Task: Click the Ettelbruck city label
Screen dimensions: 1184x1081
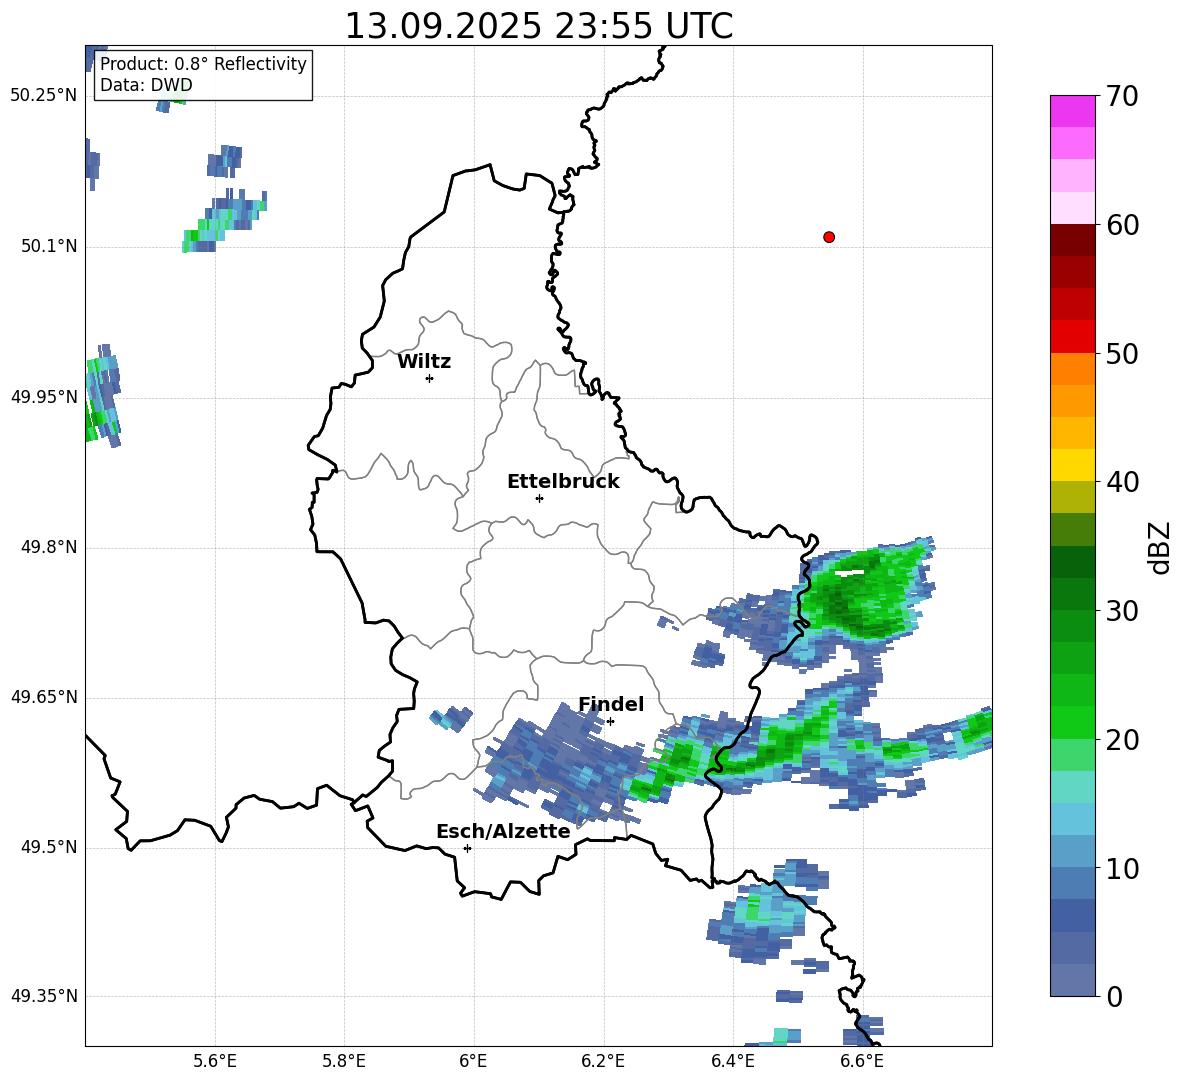Action: tap(563, 482)
